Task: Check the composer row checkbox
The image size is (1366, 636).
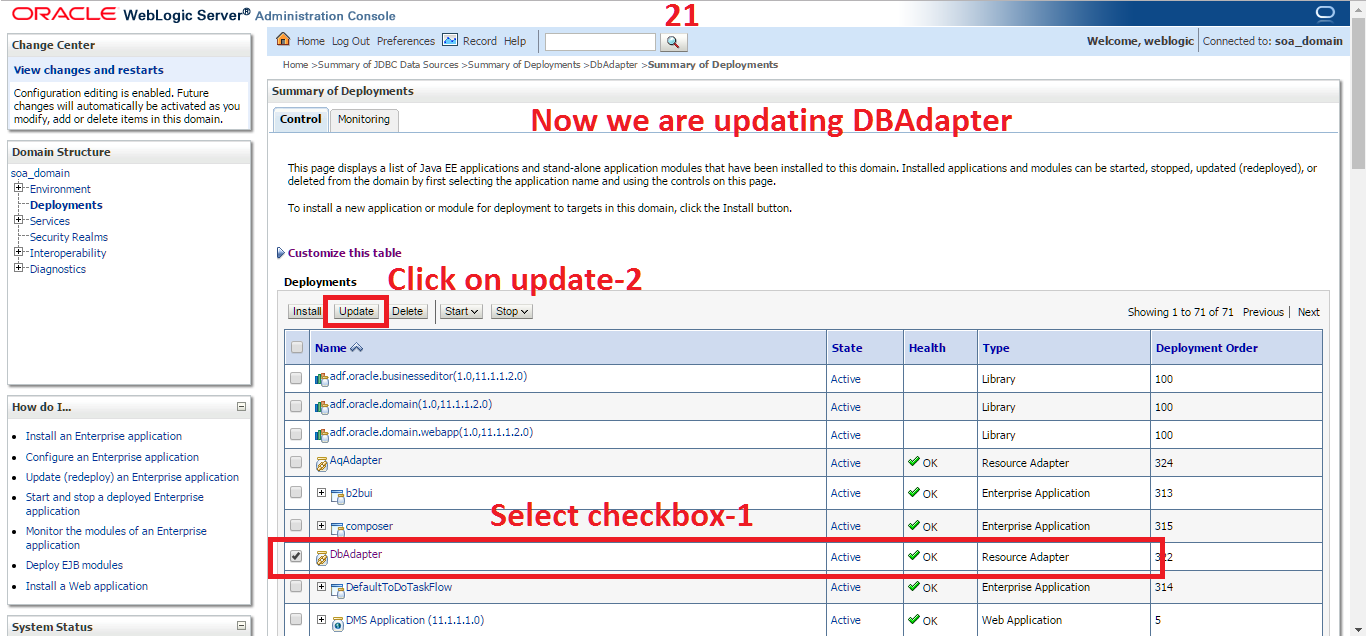Action: pyautogui.click(x=296, y=525)
